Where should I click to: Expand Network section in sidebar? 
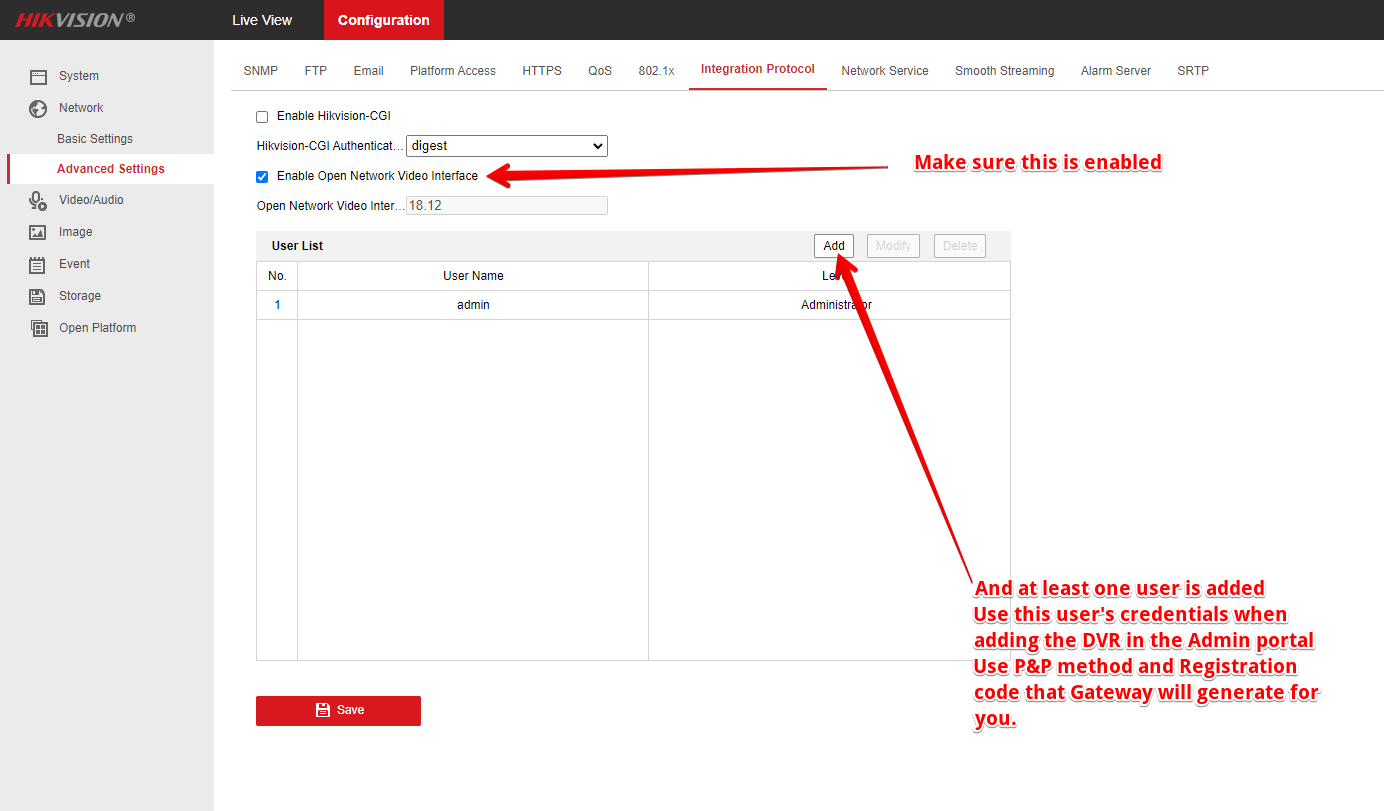click(81, 108)
